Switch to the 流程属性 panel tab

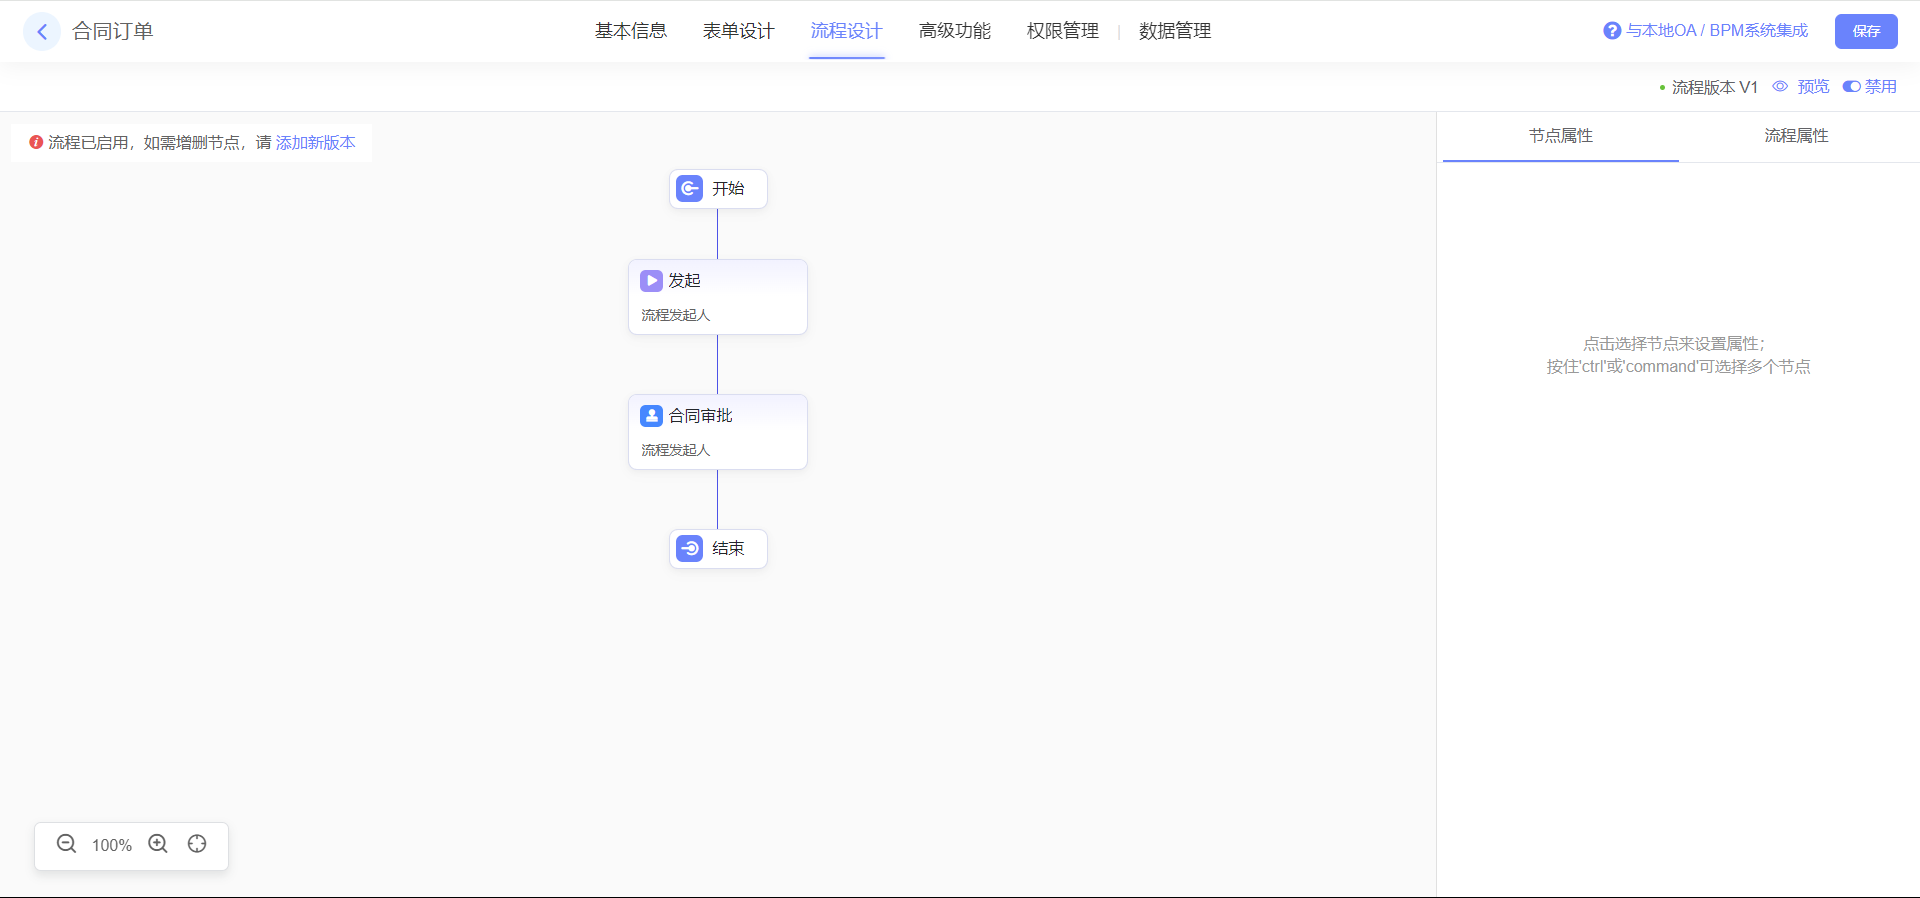pos(1796,136)
